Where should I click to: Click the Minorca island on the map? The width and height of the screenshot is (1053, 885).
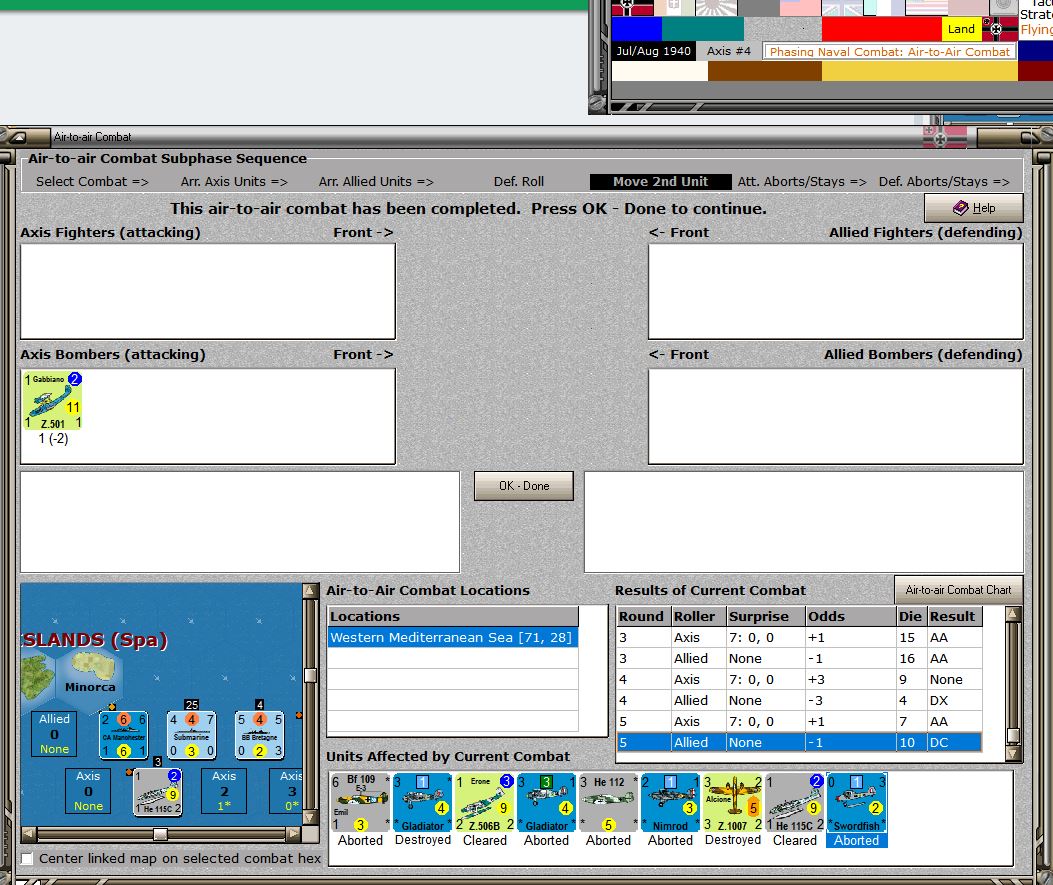click(x=94, y=666)
